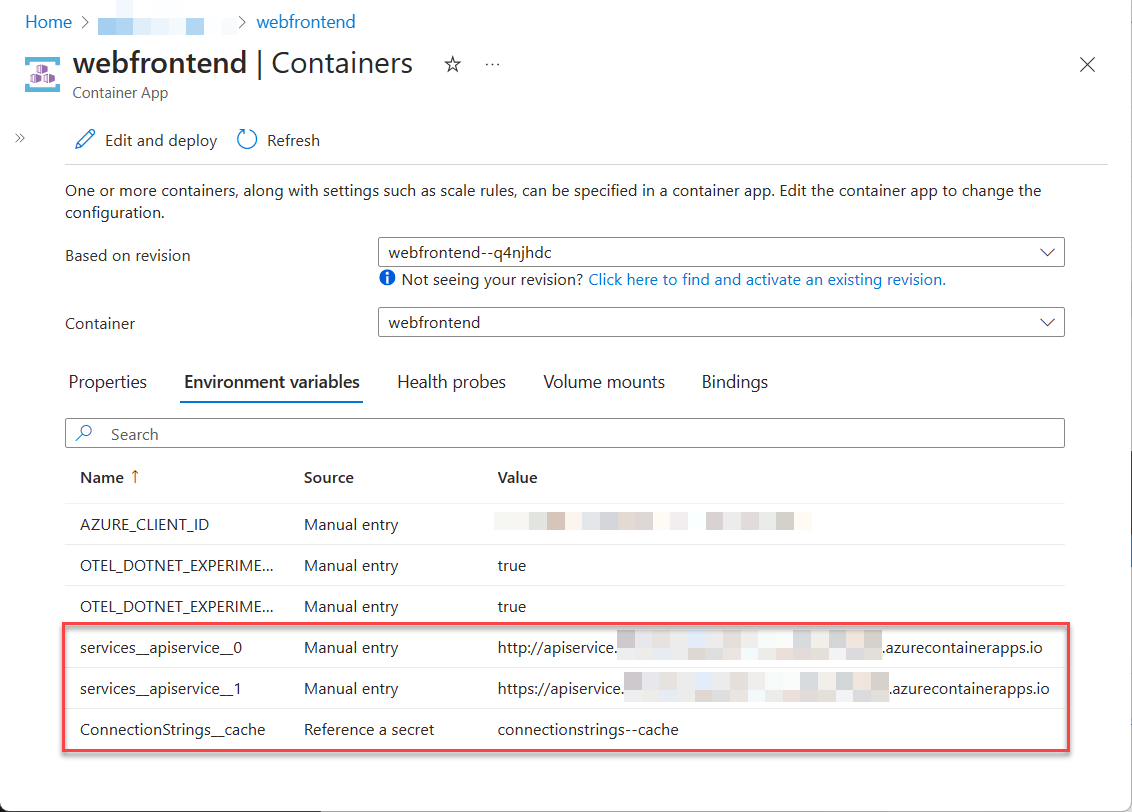Select the Environment variables tab
This screenshot has width=1132, height=812.
pos(271,382)
